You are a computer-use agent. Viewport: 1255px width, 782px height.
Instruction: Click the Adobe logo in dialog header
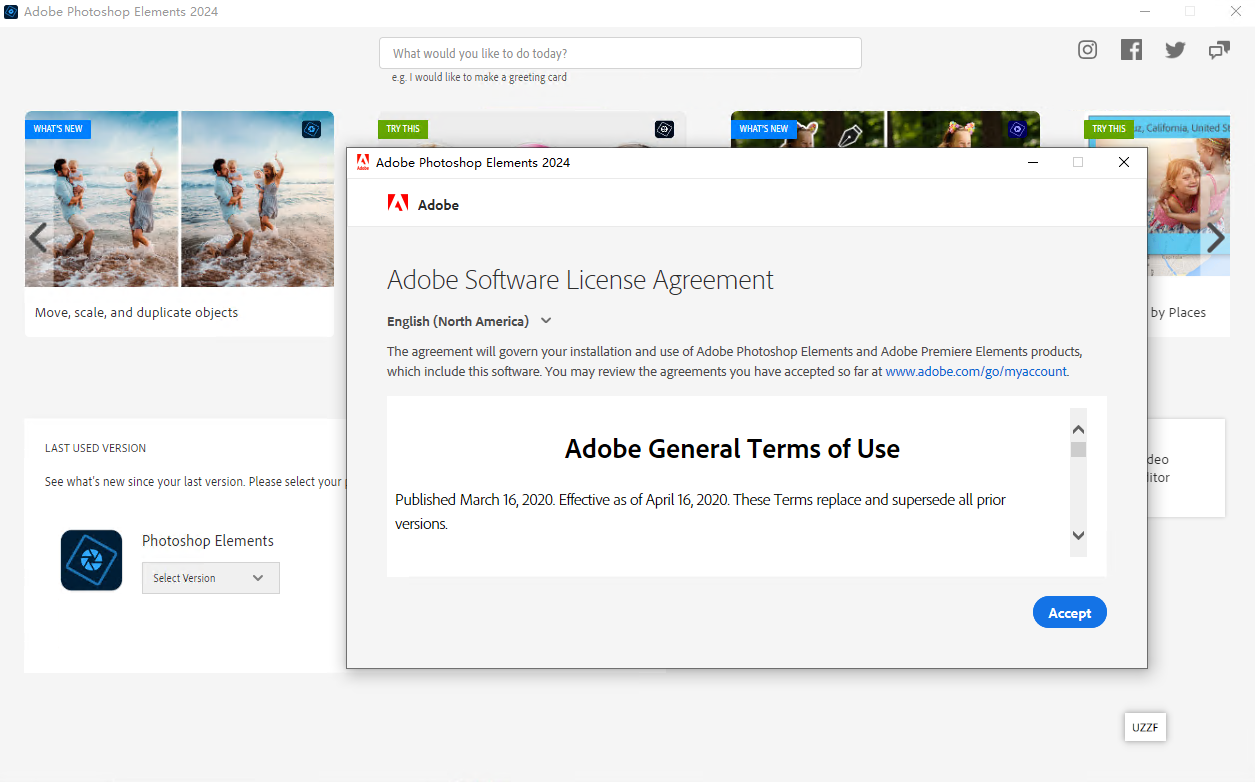[398, 204]
